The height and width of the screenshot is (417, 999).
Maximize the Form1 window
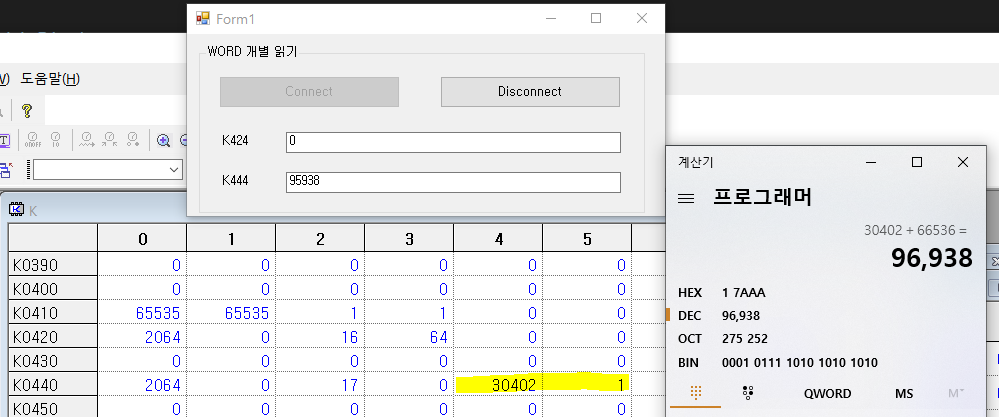(596, 18)
